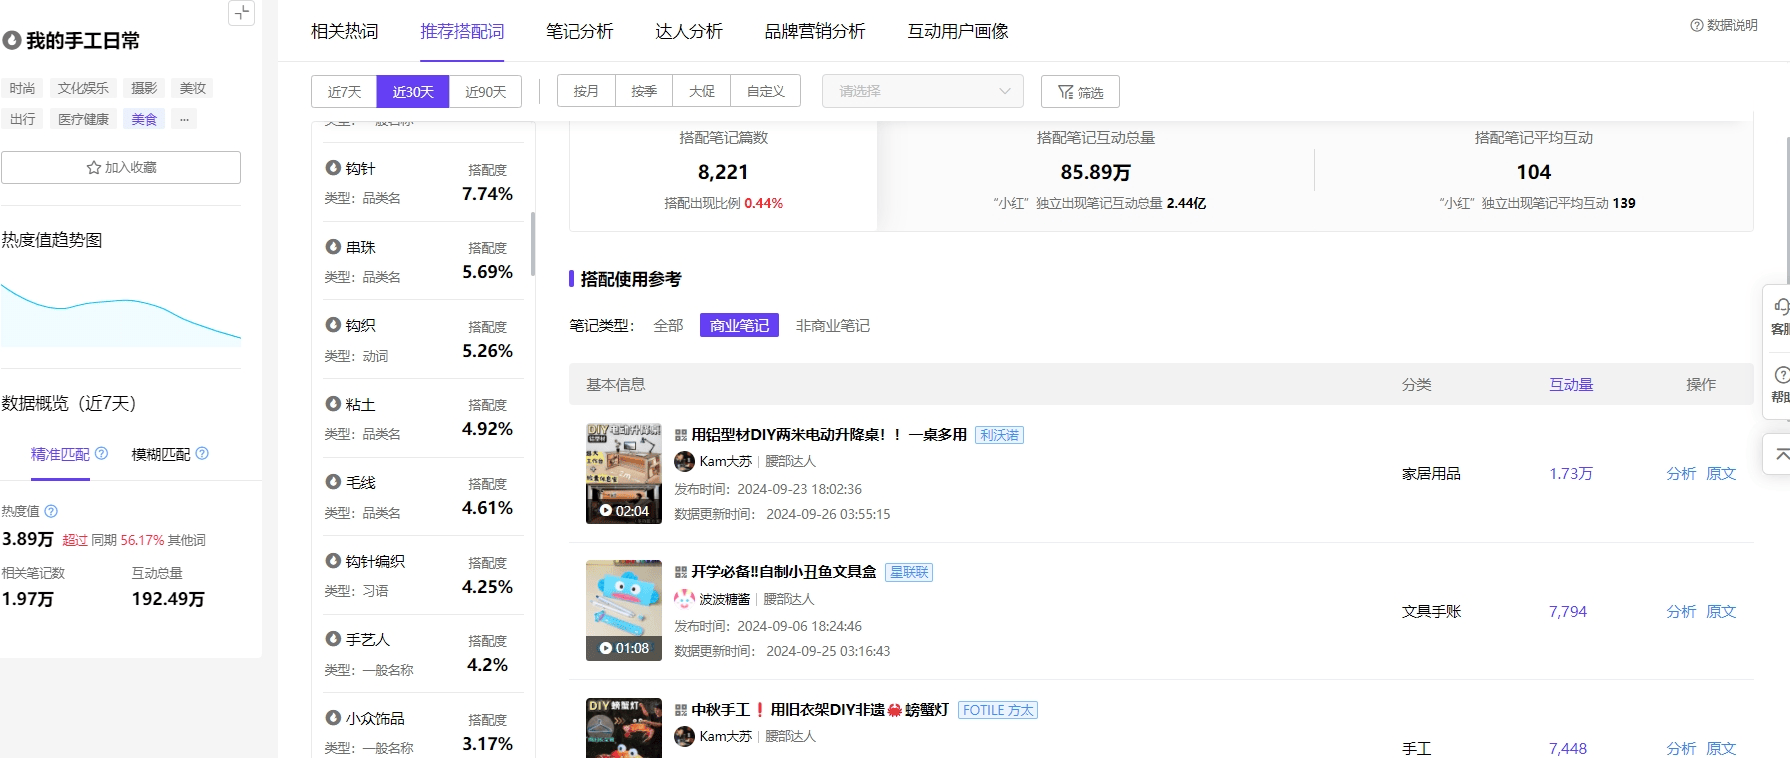This screenshot has height=758, width=1790.
Task: Click the circle icon beside 串珠
Action: point(333,247)
